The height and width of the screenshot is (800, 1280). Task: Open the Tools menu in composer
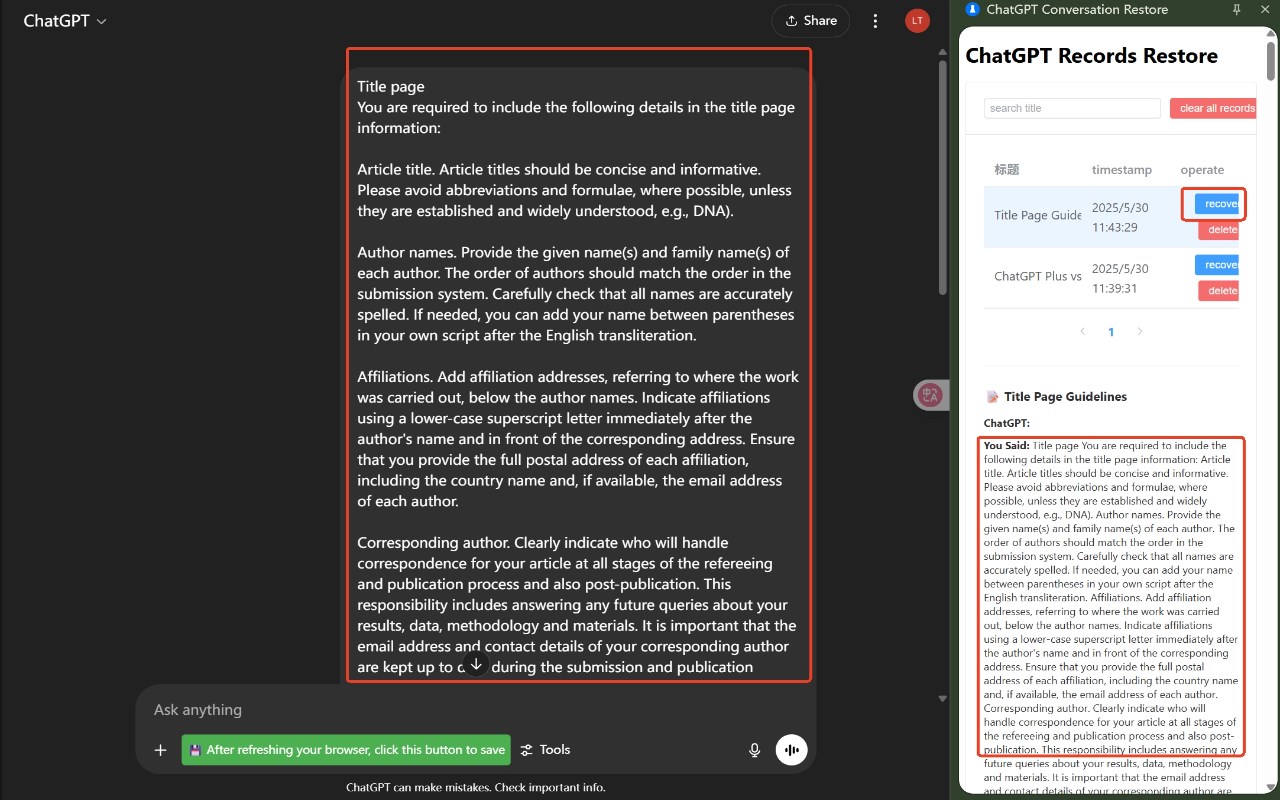click(x=545, y=750)
